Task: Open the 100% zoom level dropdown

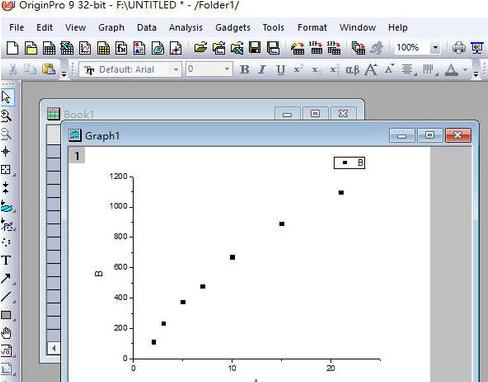Action: 435,48
